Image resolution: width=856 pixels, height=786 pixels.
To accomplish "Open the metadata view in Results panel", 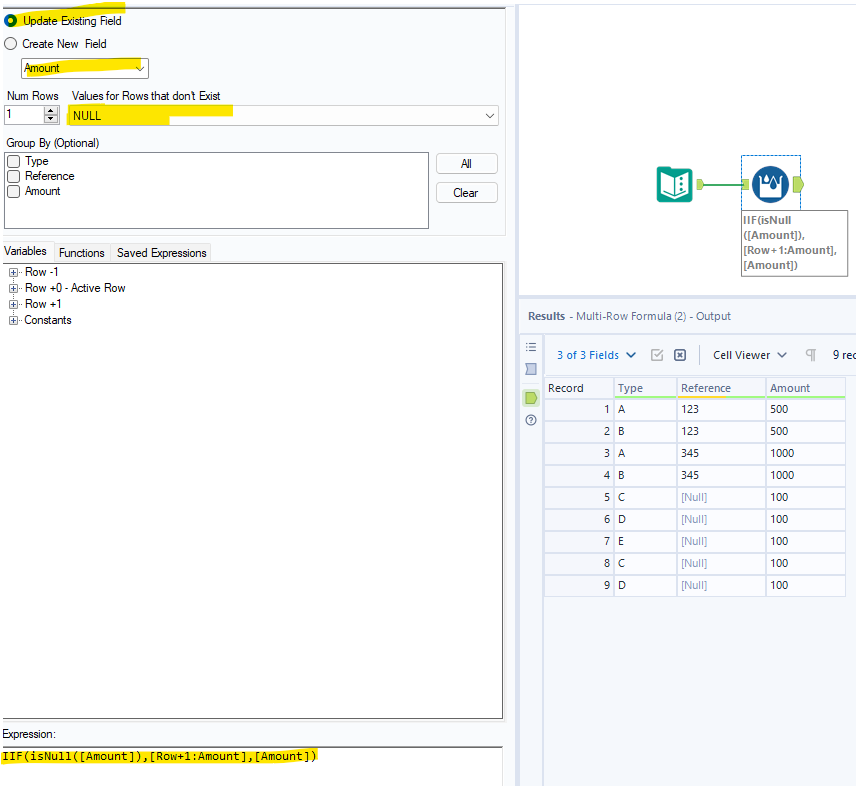I will click(531, 347).
